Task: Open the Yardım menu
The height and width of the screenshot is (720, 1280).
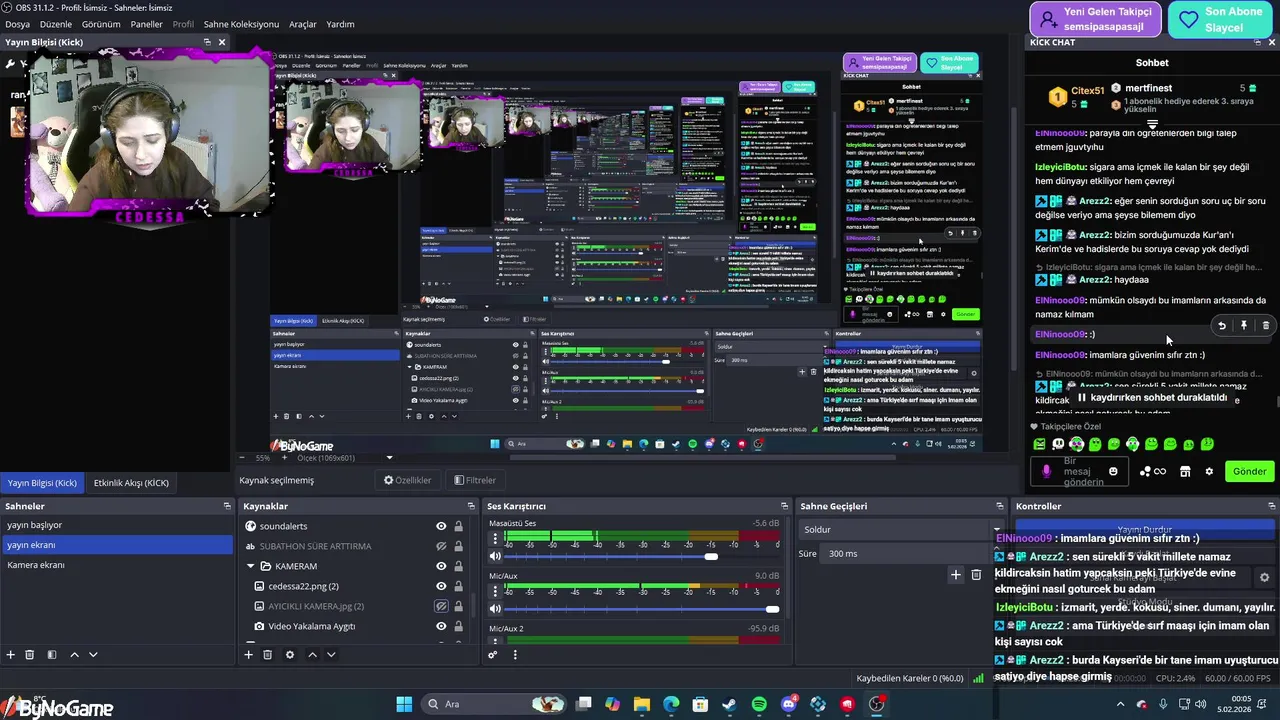Action: [x=340, y=24]
